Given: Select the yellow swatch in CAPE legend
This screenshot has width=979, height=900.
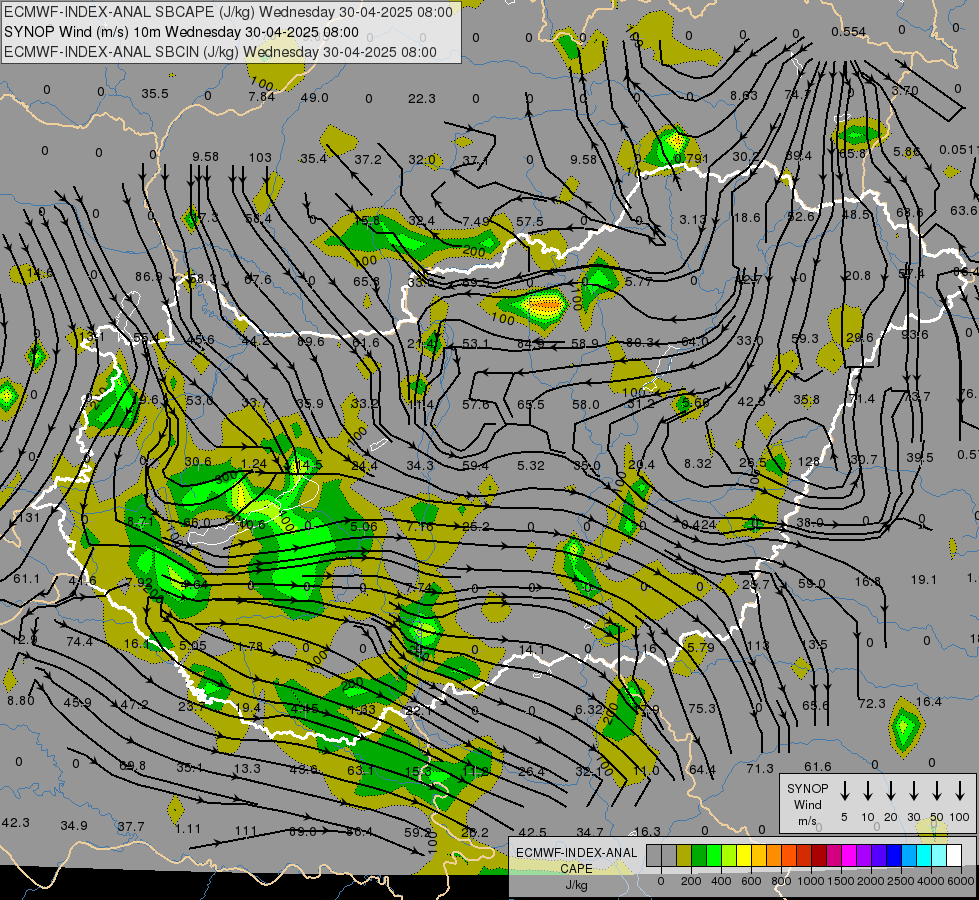Looking at the screenshot, I should [744, 856].
